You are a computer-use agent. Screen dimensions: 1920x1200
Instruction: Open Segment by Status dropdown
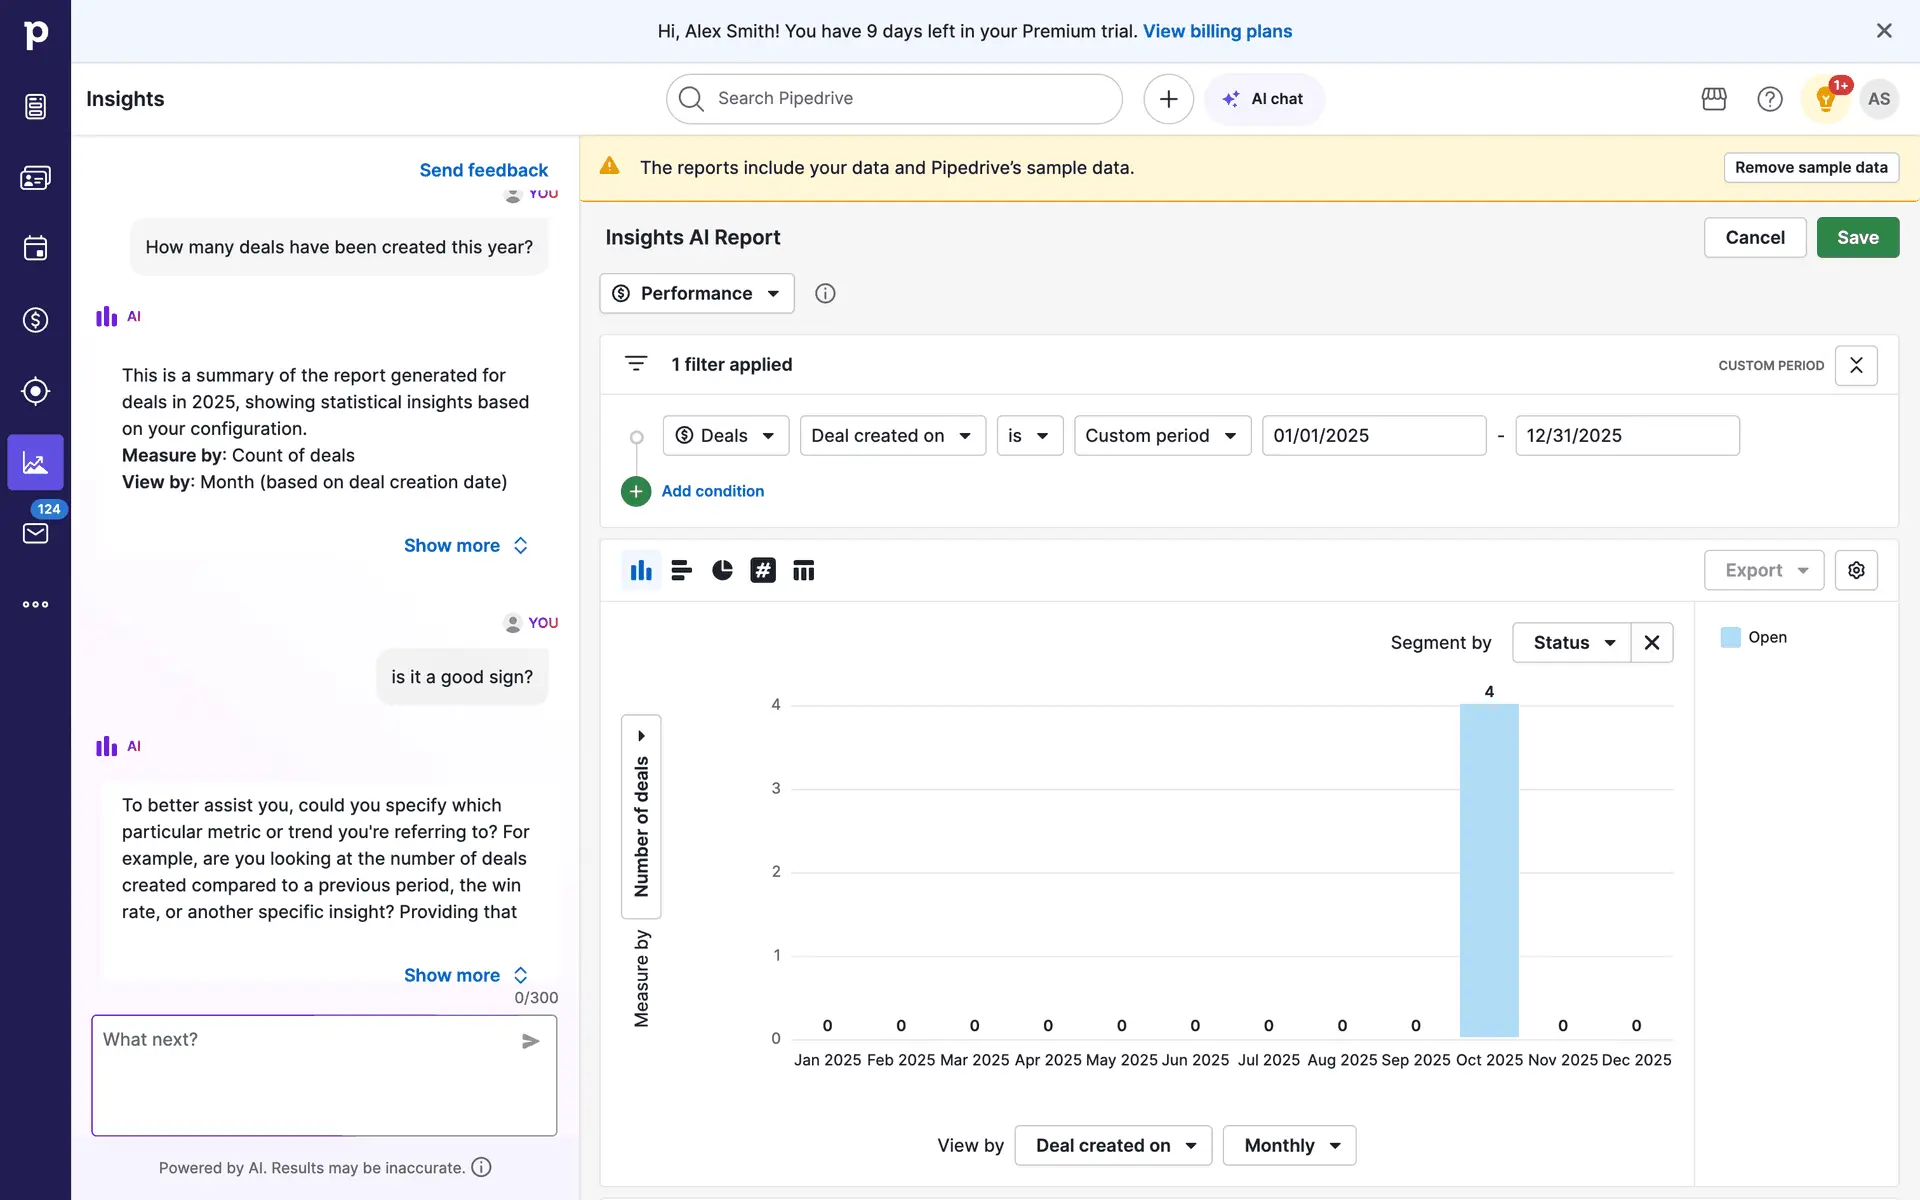1573,642
